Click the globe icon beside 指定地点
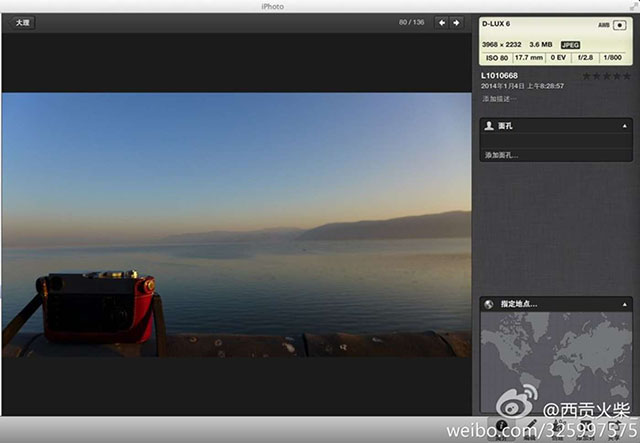Viewport: 640px width, 443px height. click(489, 304)
